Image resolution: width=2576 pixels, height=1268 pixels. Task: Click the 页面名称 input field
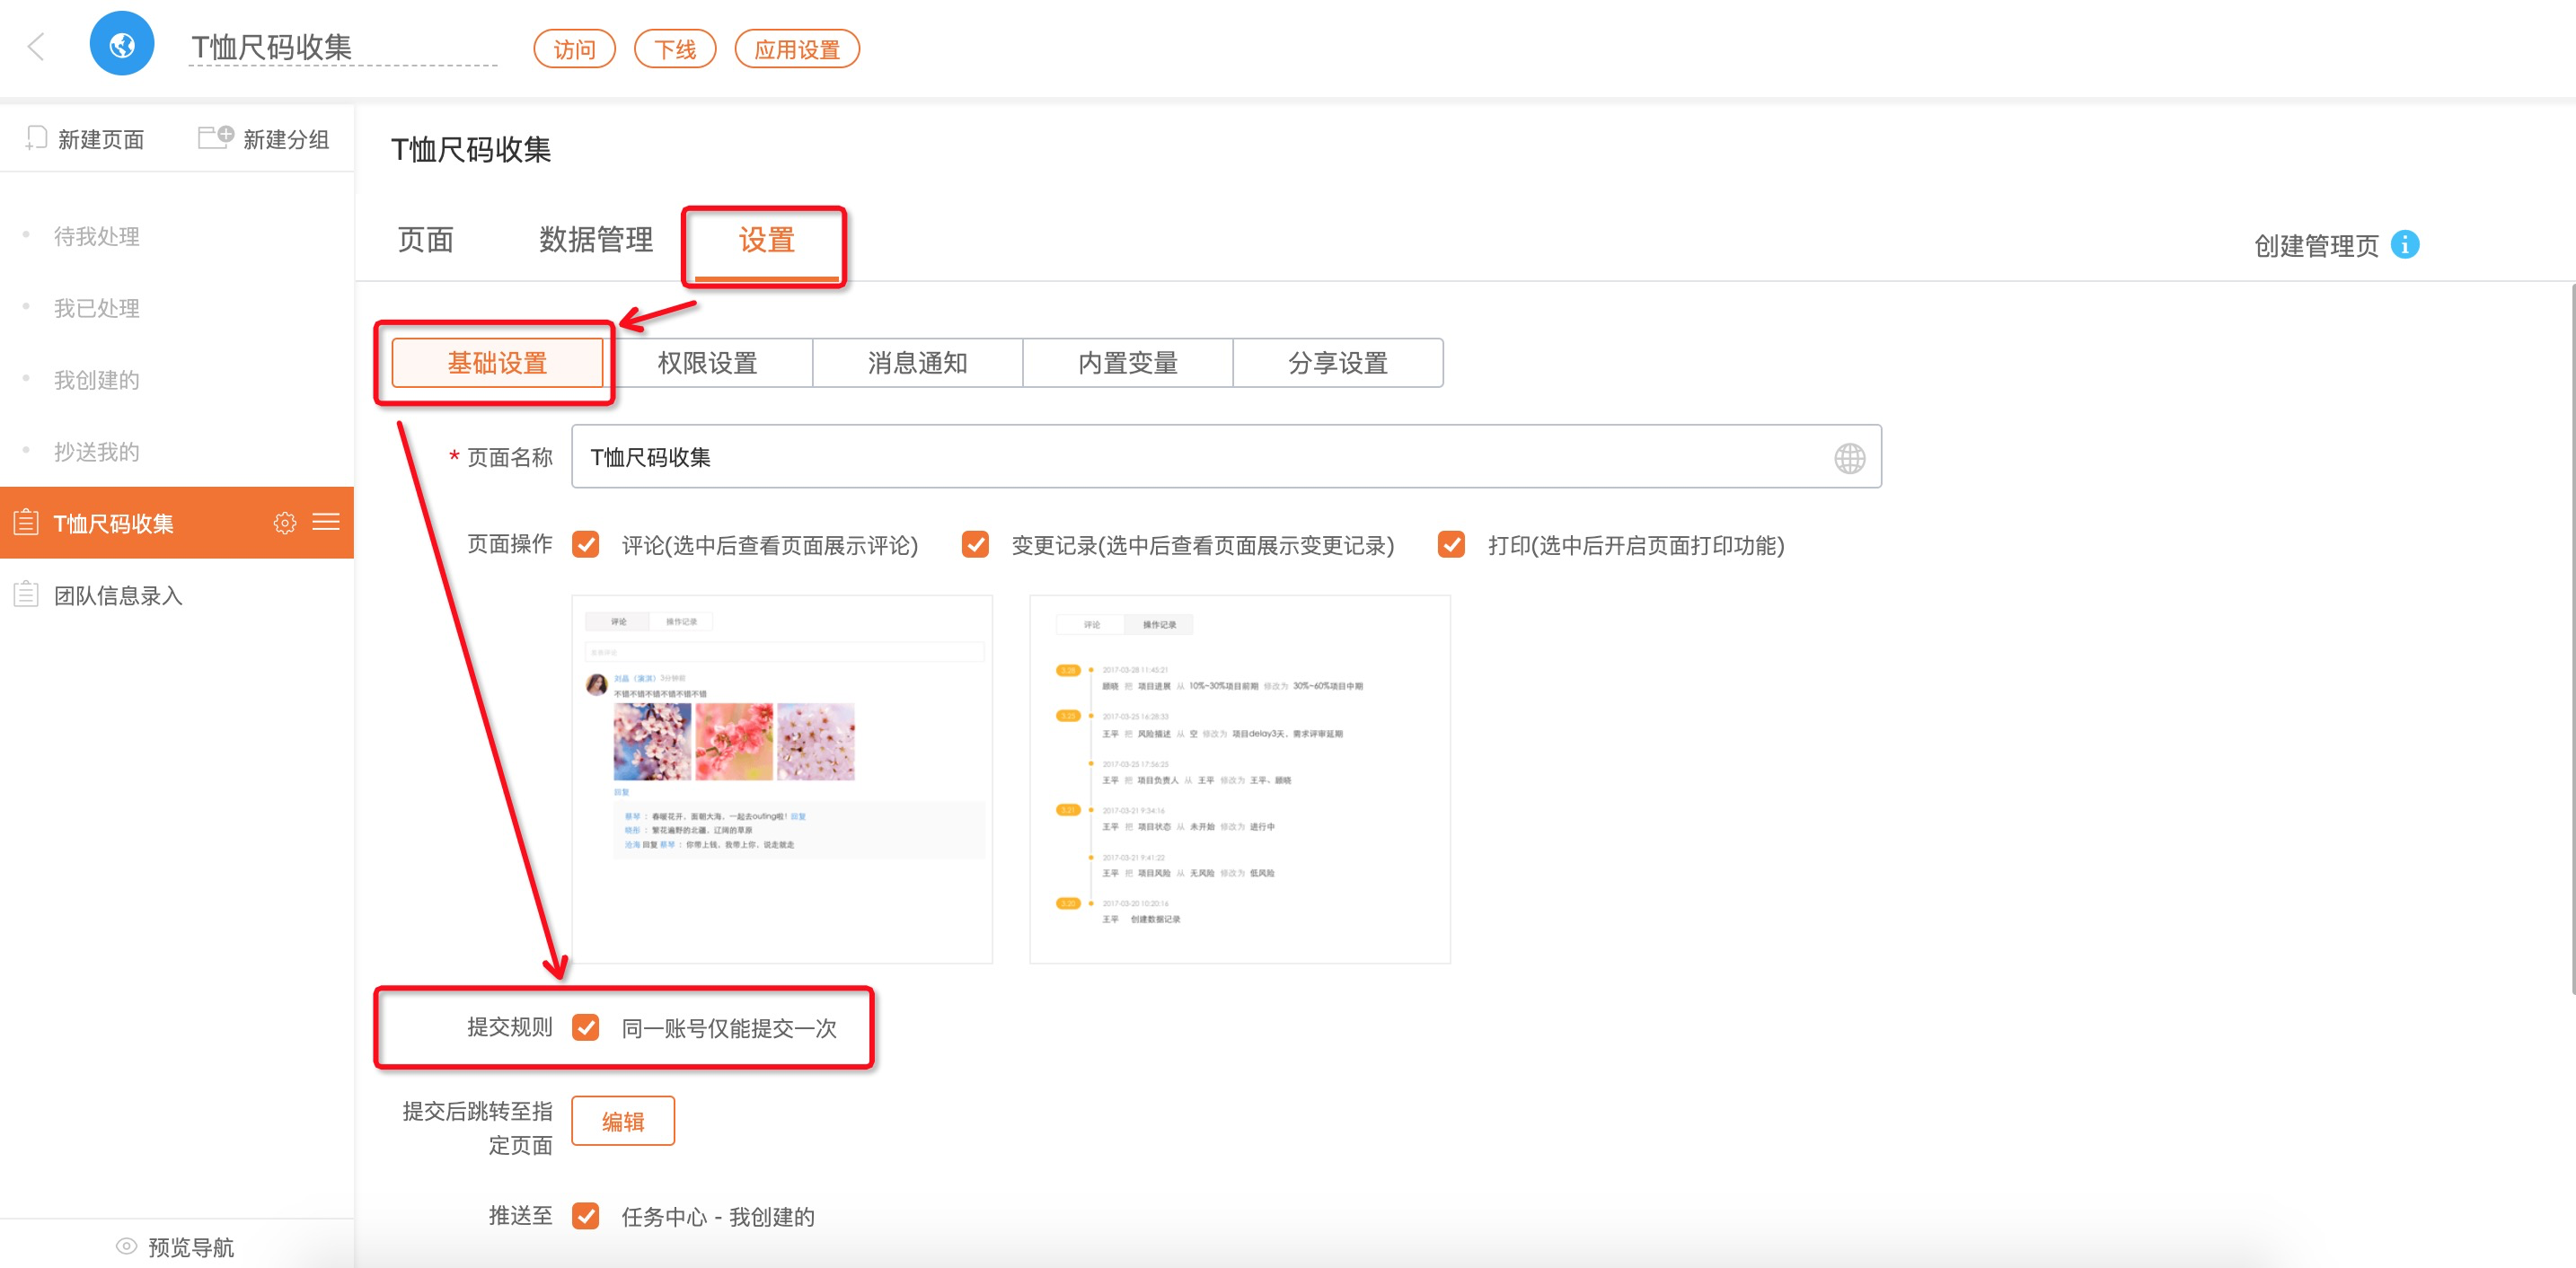tap(1200, 457)
